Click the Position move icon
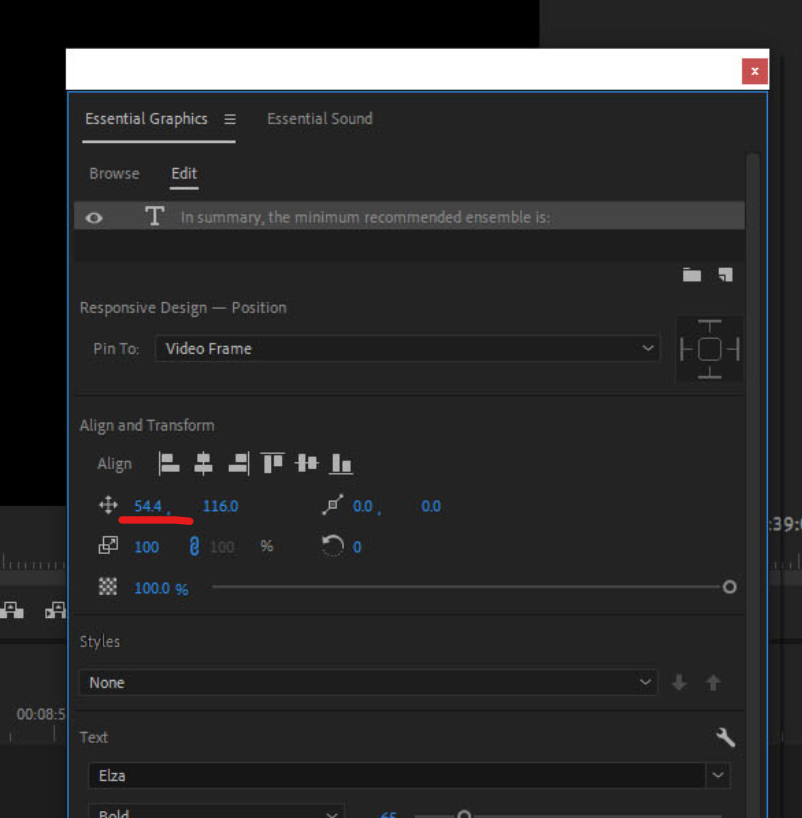 pos(108,505)
